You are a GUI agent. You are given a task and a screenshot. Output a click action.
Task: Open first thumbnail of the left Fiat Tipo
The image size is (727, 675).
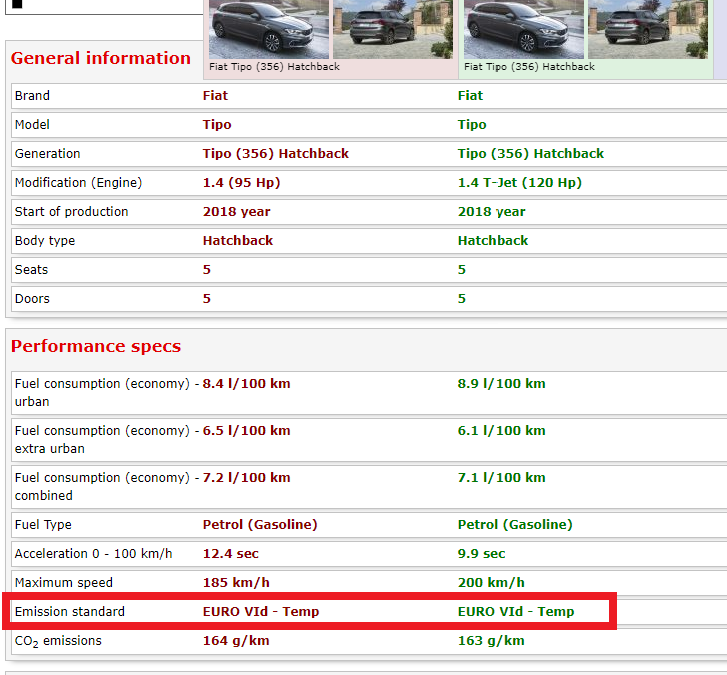coord(268,29)
